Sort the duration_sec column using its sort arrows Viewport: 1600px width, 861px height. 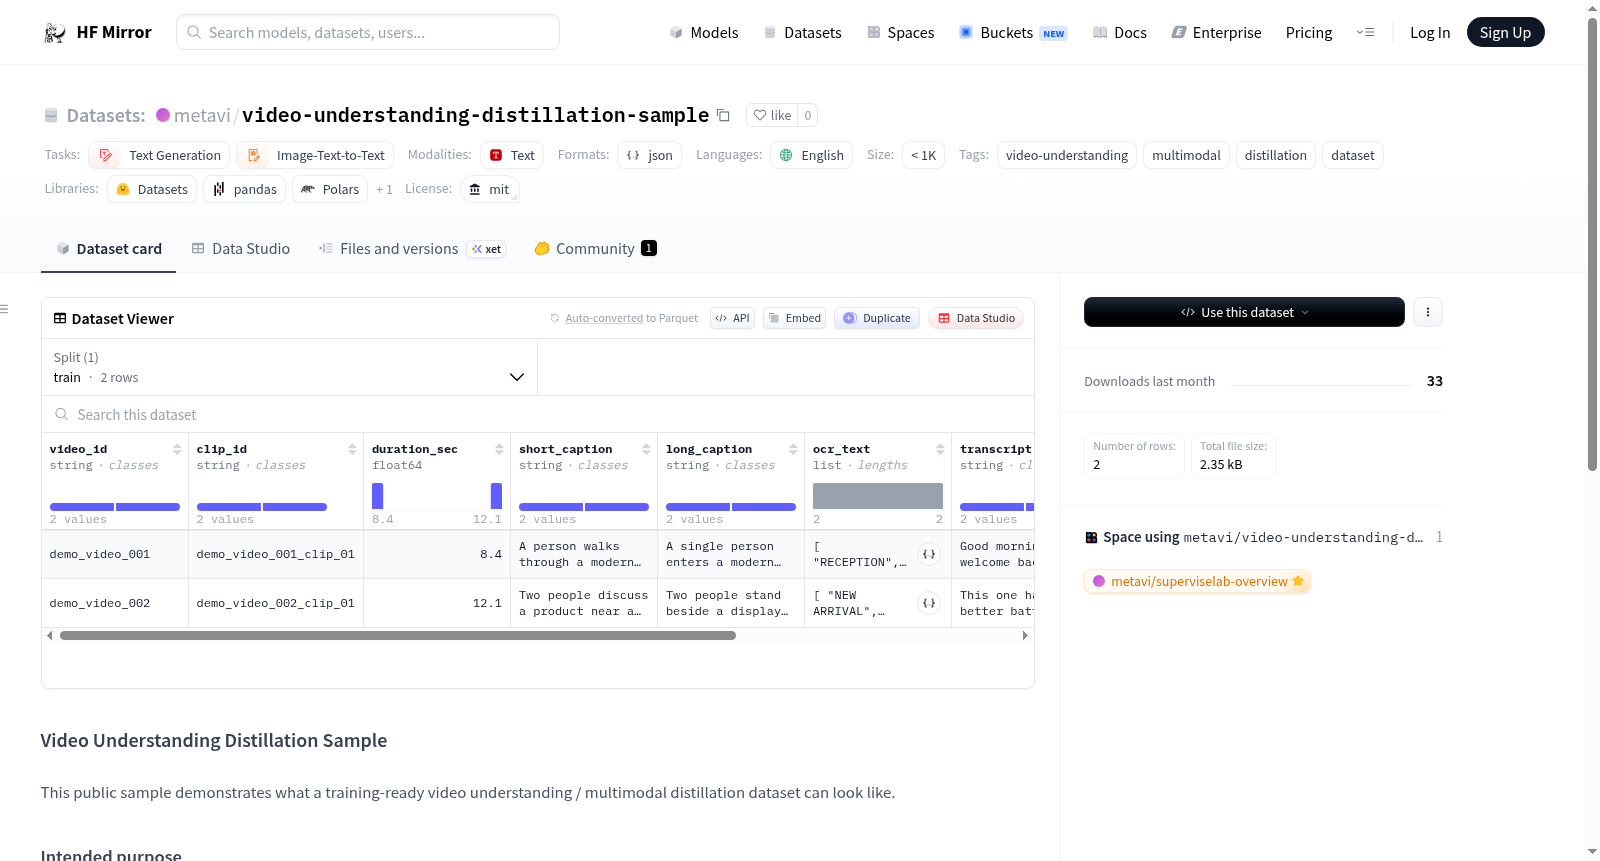click(499, 449)
